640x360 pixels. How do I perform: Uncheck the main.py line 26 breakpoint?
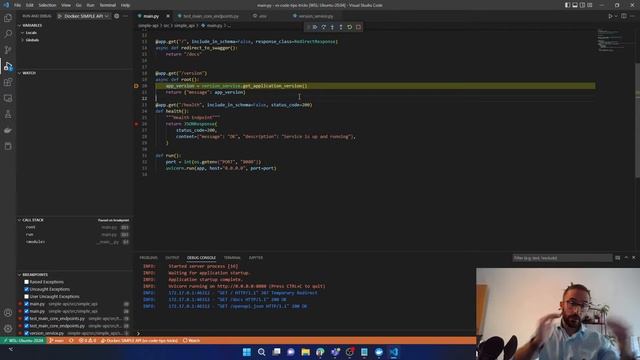click(x=27, y=311)
